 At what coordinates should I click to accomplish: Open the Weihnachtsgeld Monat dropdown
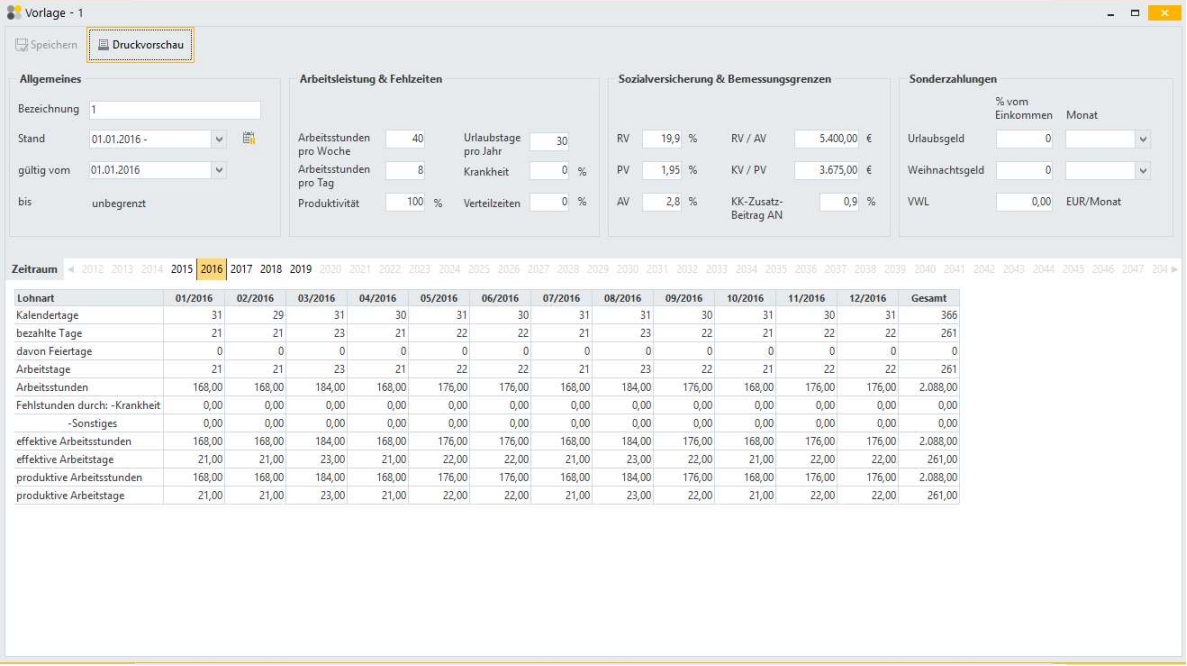tap(1143, 171)
